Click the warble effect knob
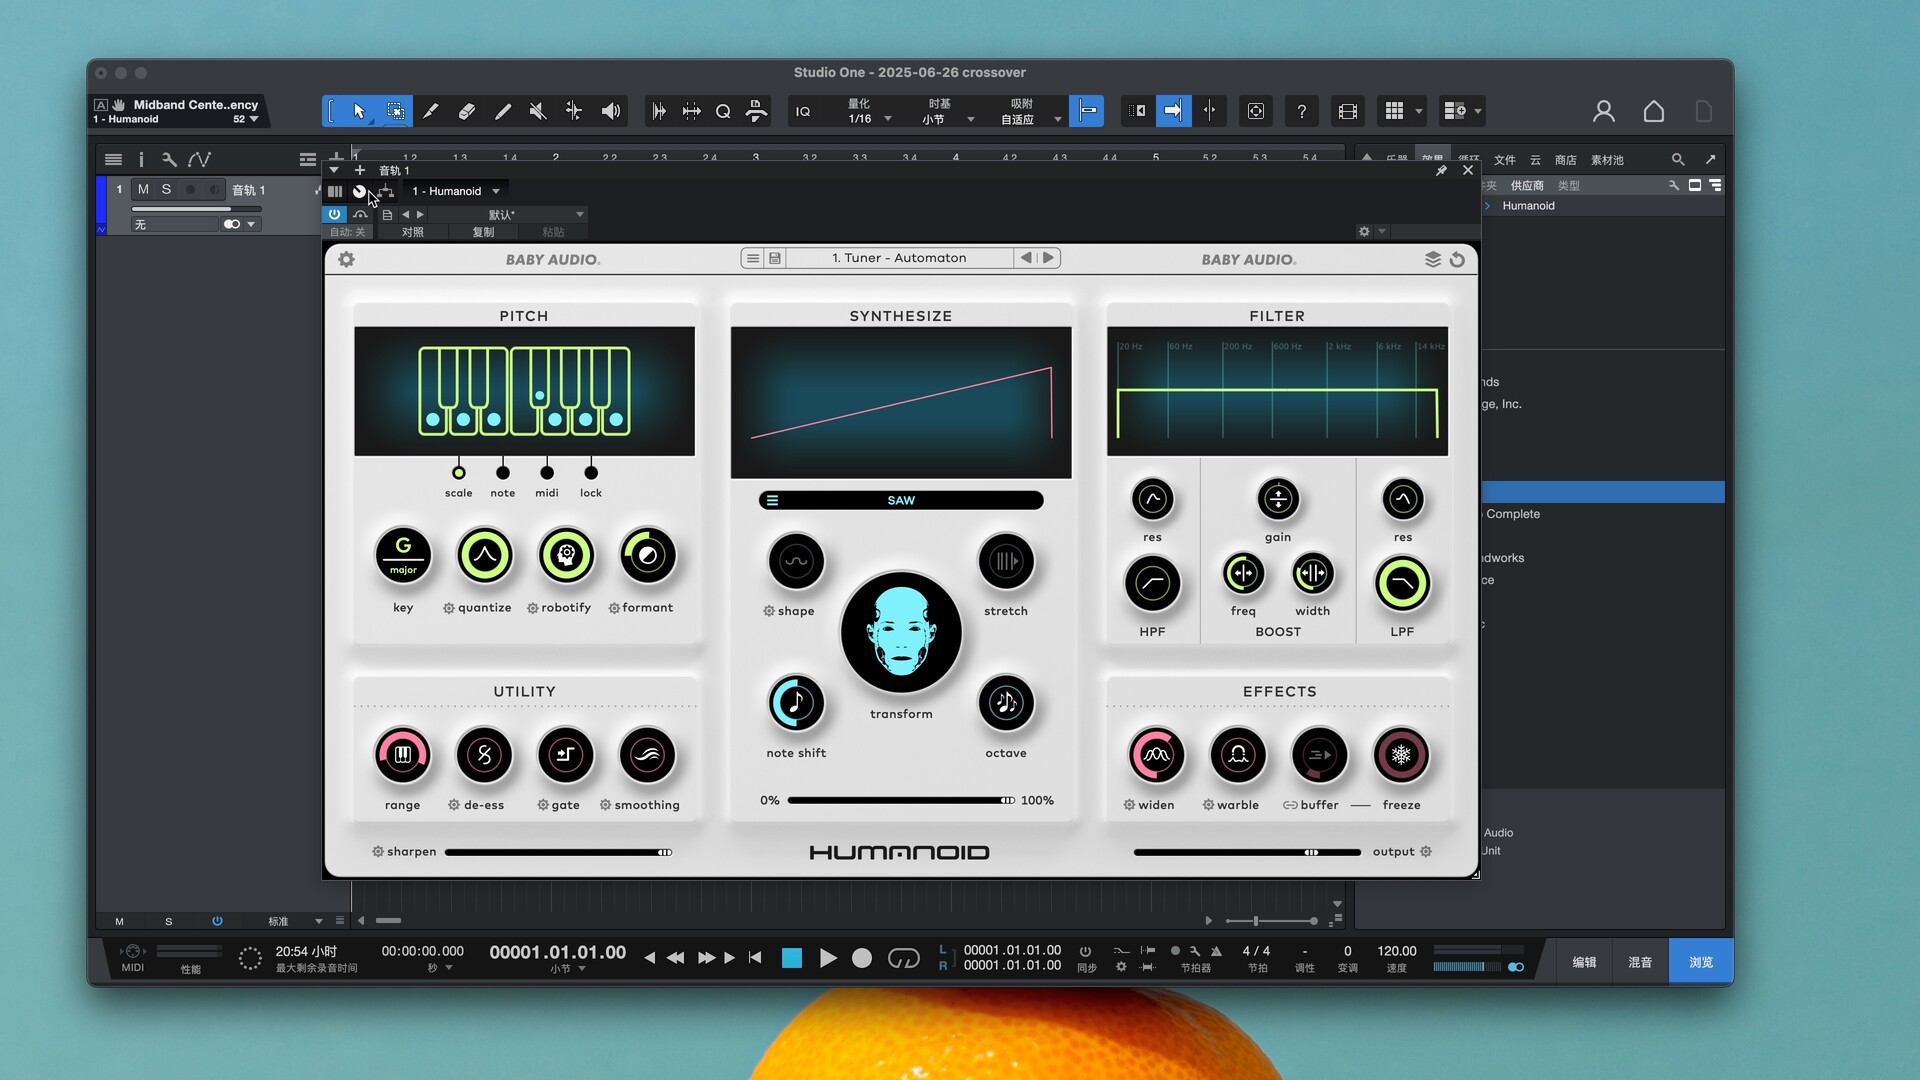This screenshot has width=1920, height=1080. click(1238, 755)
